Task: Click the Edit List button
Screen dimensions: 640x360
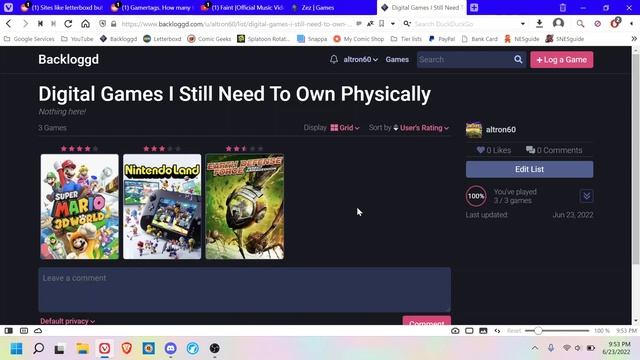Action: coord(529,169)
